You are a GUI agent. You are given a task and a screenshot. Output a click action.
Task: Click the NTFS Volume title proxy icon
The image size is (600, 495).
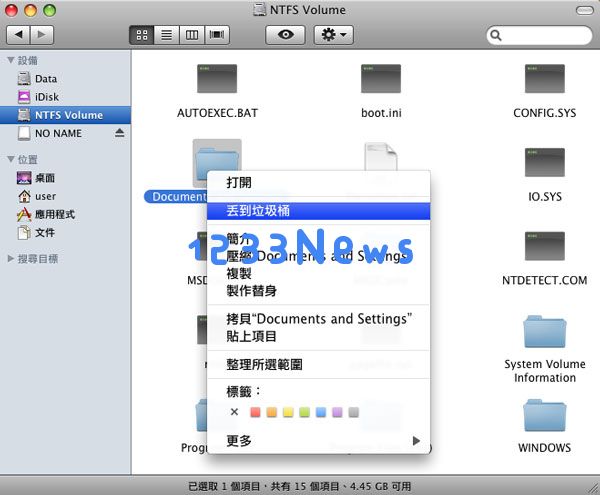point(259,10)
